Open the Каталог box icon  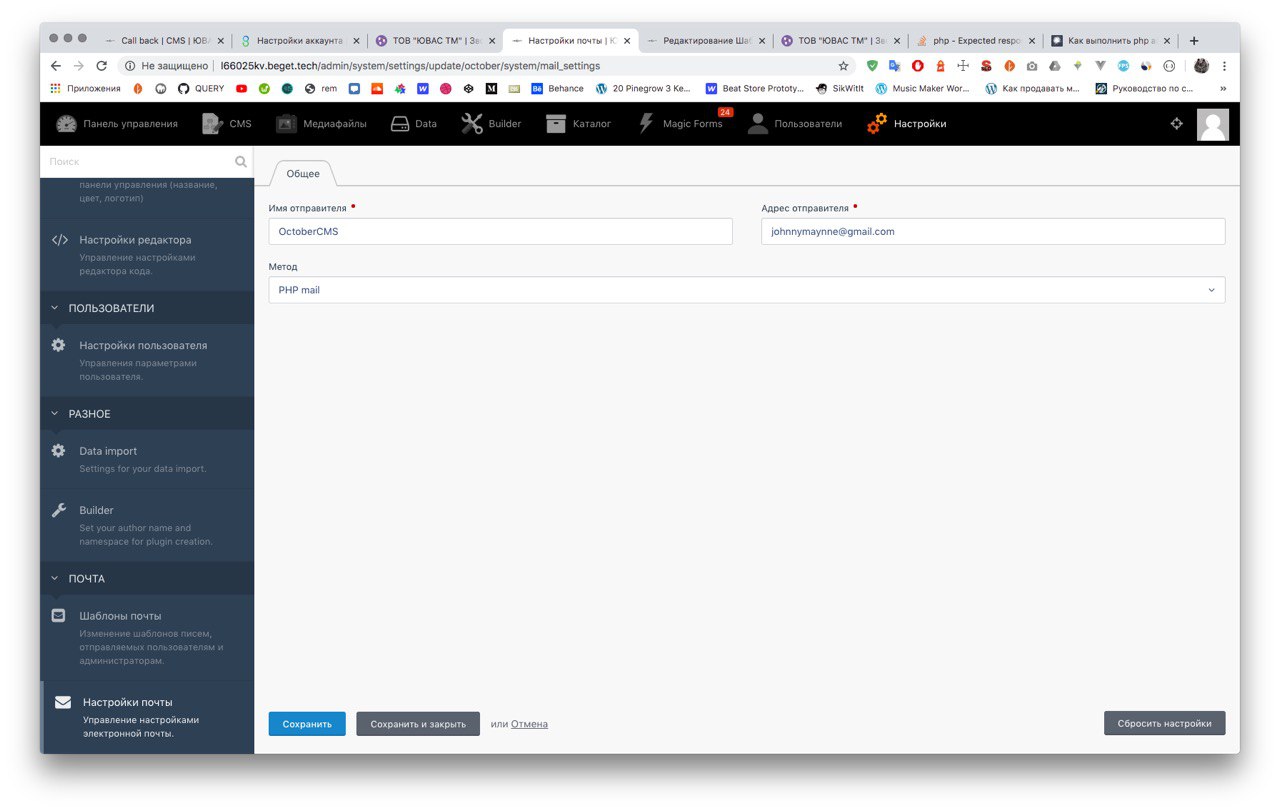point(556,124)
